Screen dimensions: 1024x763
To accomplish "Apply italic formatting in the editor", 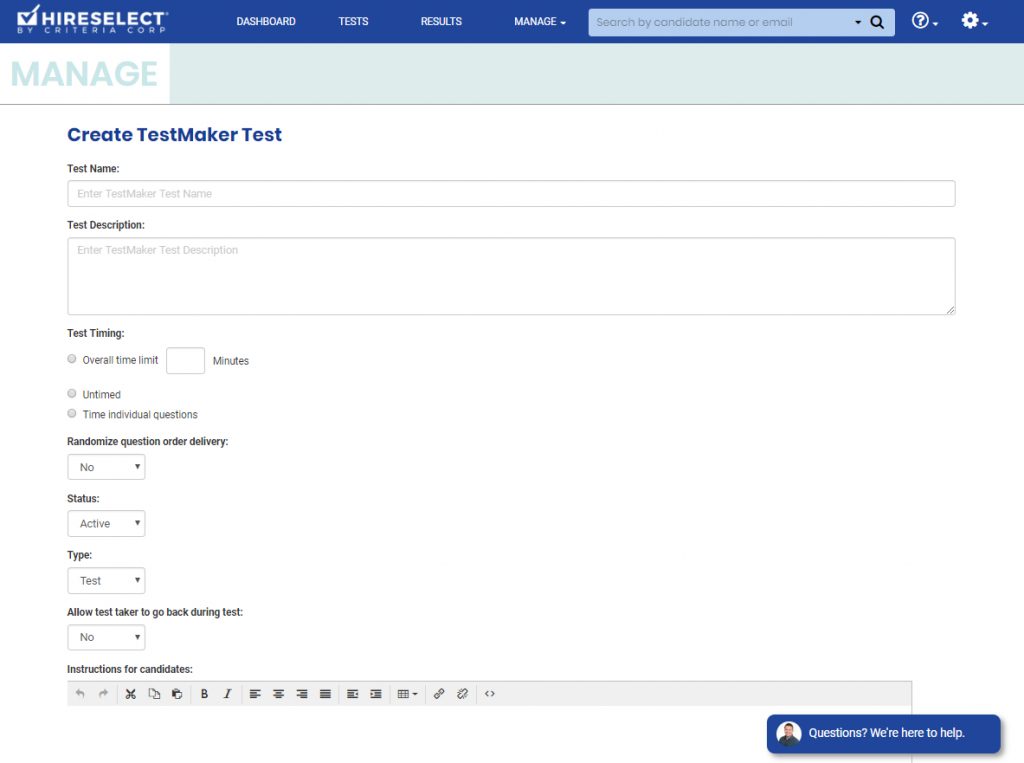I will tap(227, 694).
